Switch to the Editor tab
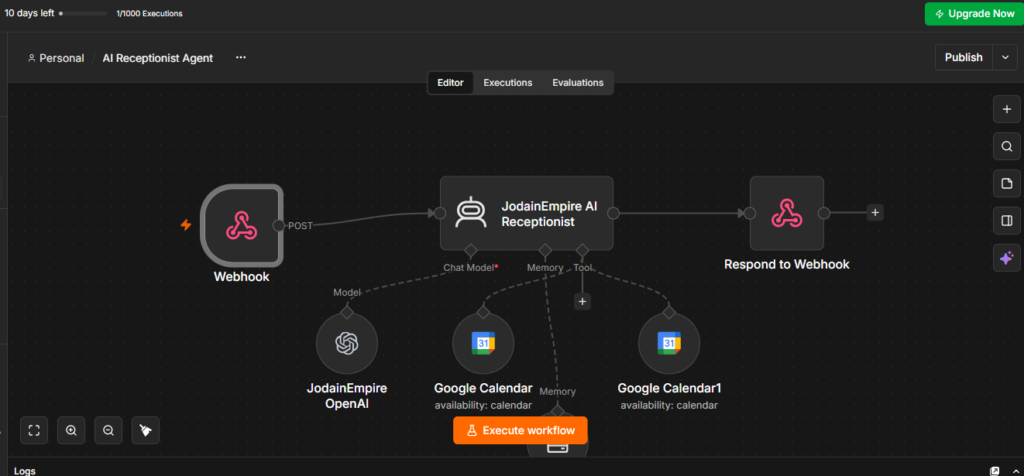The width and height of the screenshot is (1024, 476). click(451, 83)
